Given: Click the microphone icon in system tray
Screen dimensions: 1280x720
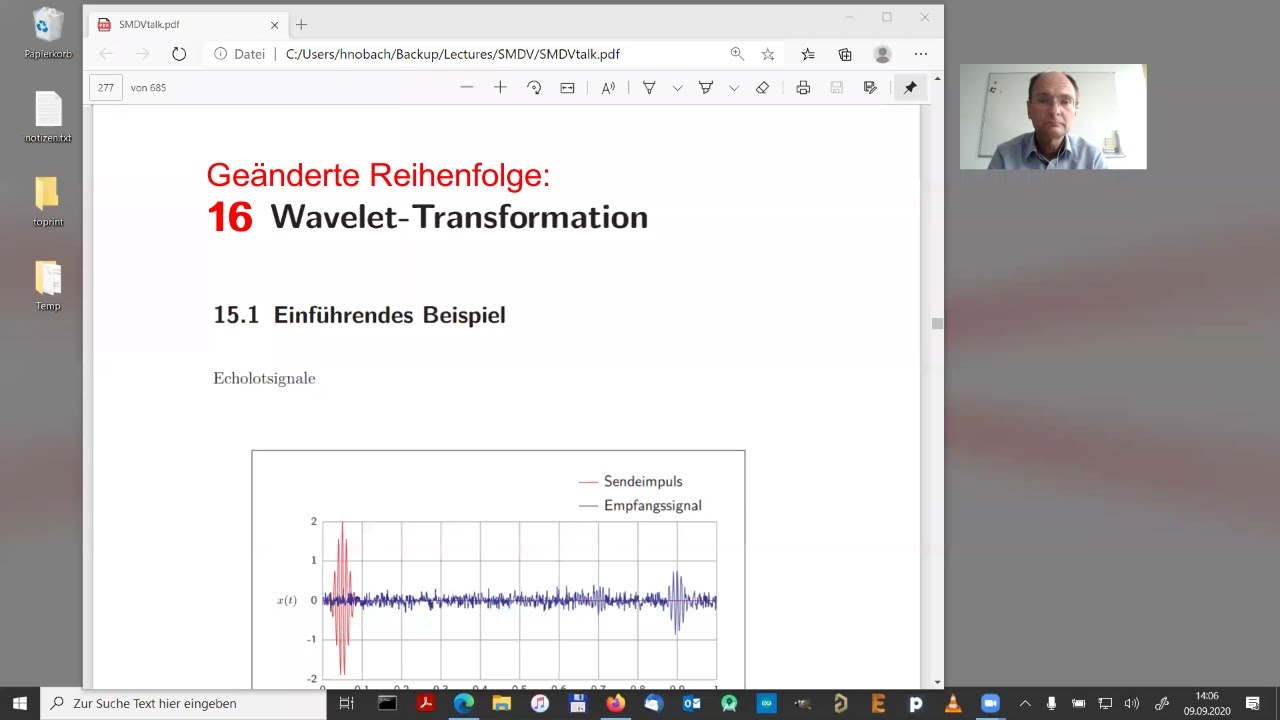Looking at the screenshot, I should (1051, 703).
